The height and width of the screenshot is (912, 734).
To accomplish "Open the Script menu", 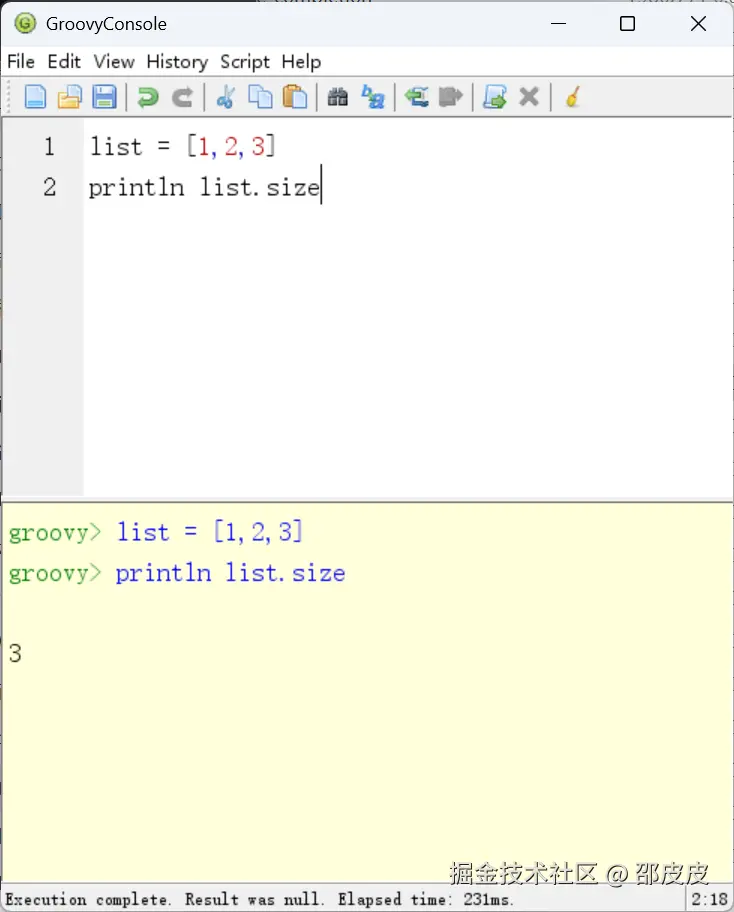I will tap(245, 62).
